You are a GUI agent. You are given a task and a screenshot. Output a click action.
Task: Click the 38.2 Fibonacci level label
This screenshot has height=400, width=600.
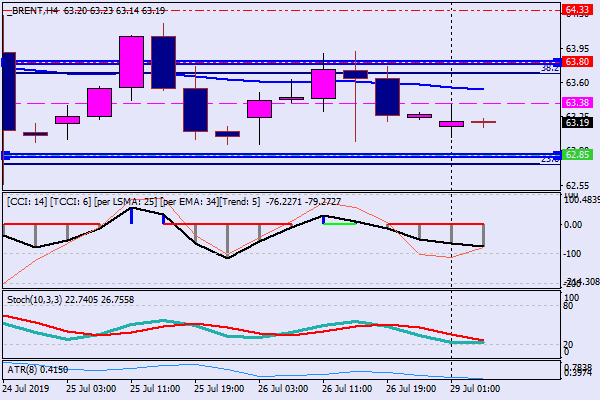point(548,69)
